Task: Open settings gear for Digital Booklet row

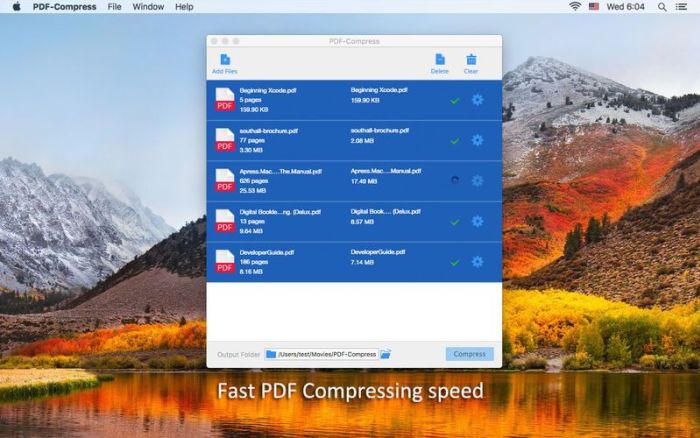Action: point(477,221)
